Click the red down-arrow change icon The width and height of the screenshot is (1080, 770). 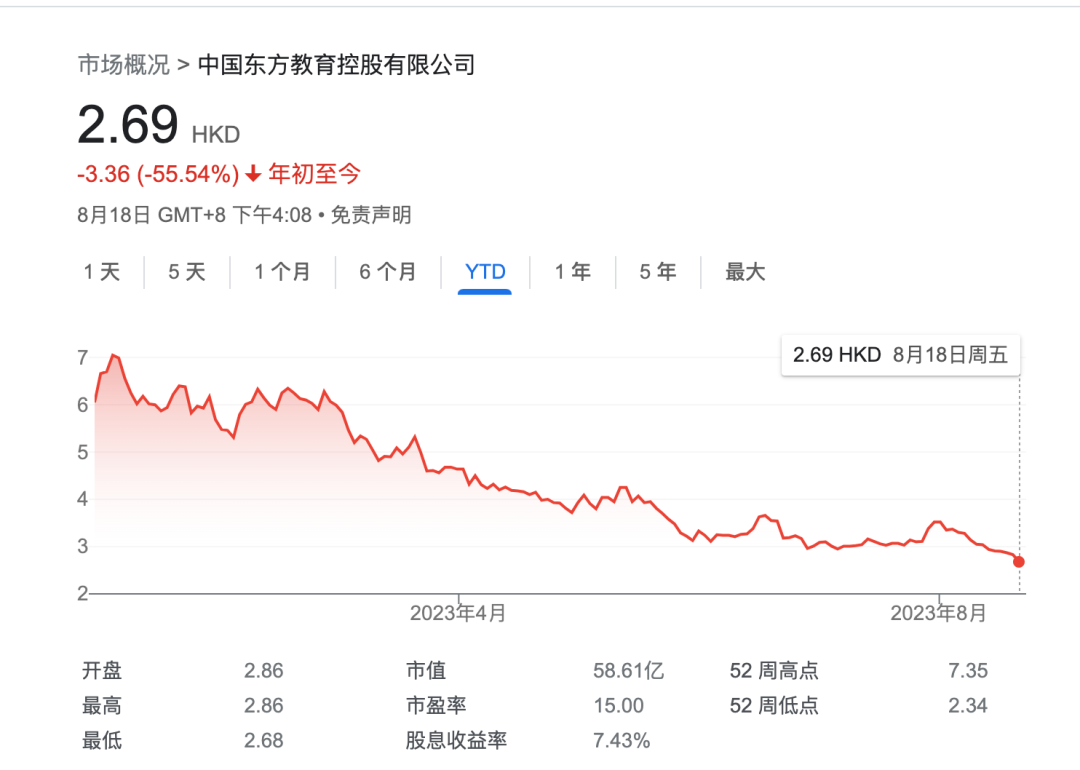253,174
